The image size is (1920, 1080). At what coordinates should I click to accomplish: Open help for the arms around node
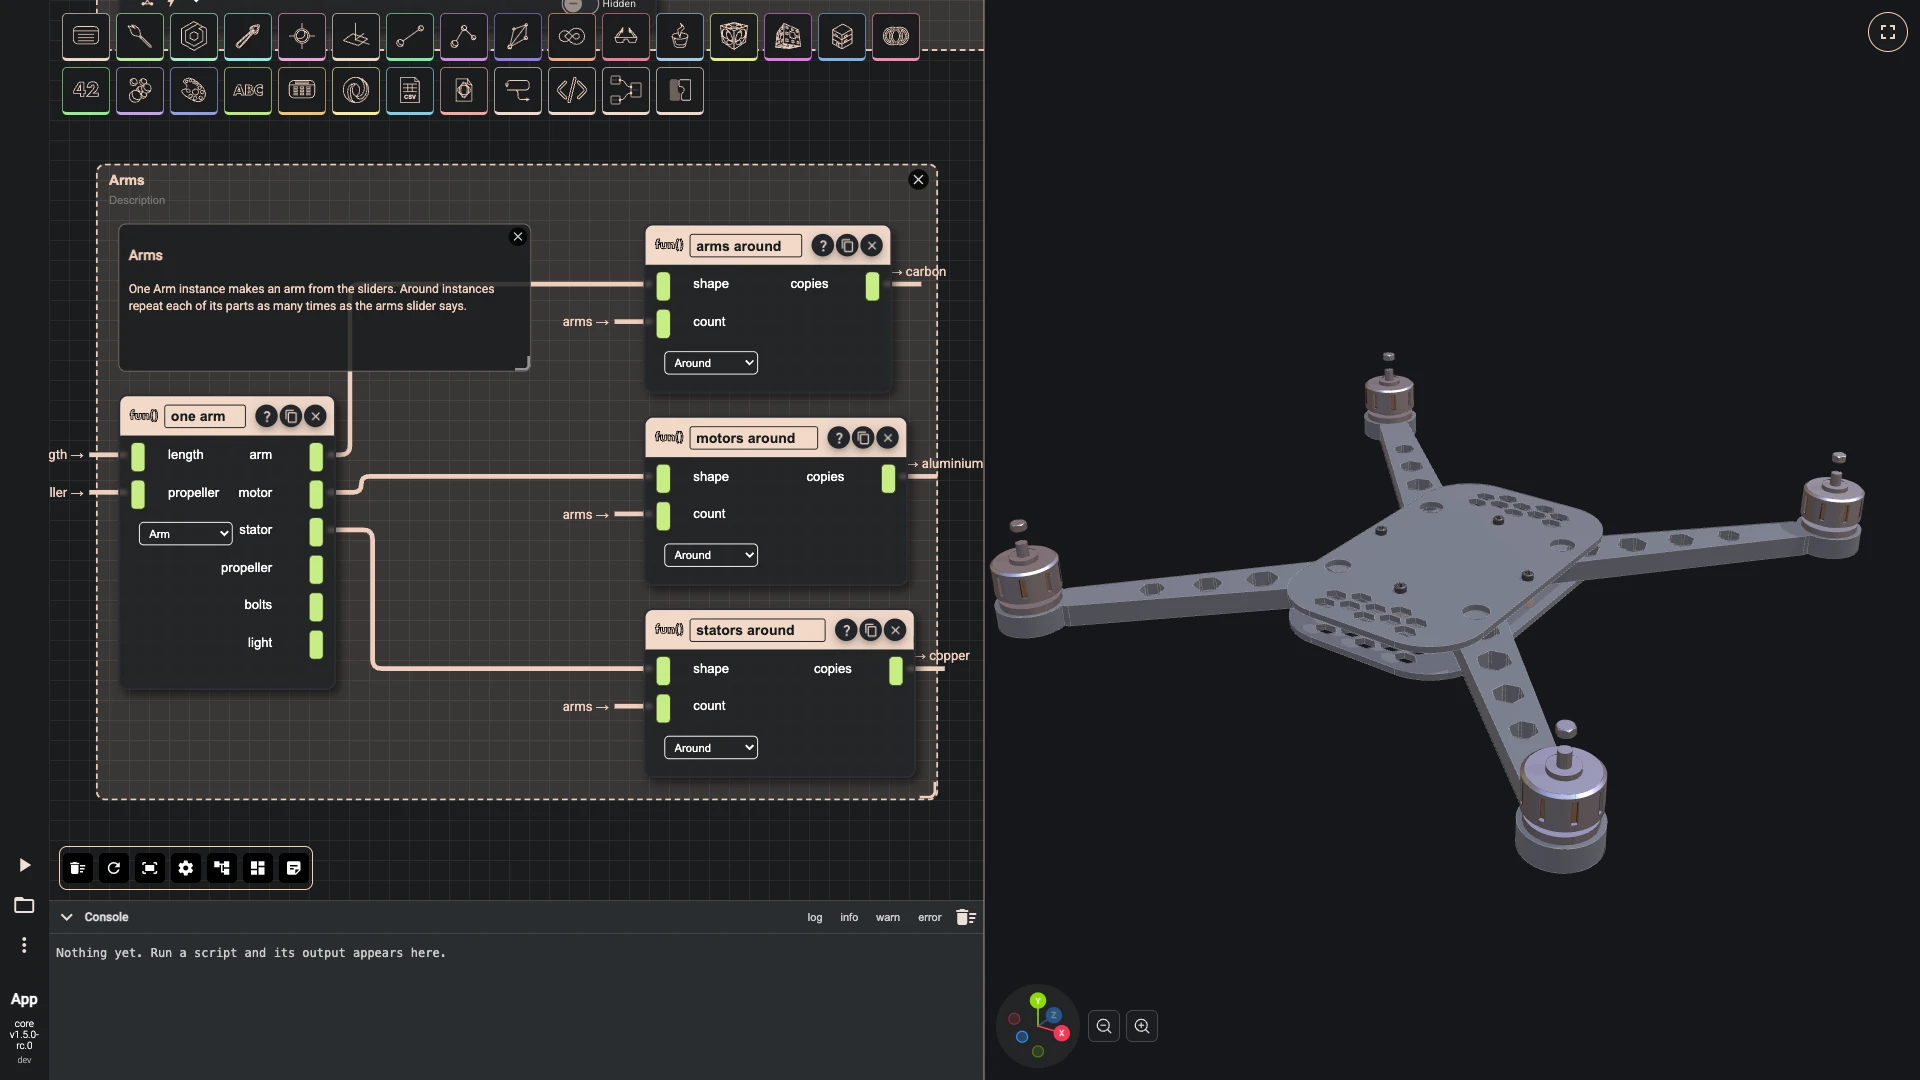[822, 246]
